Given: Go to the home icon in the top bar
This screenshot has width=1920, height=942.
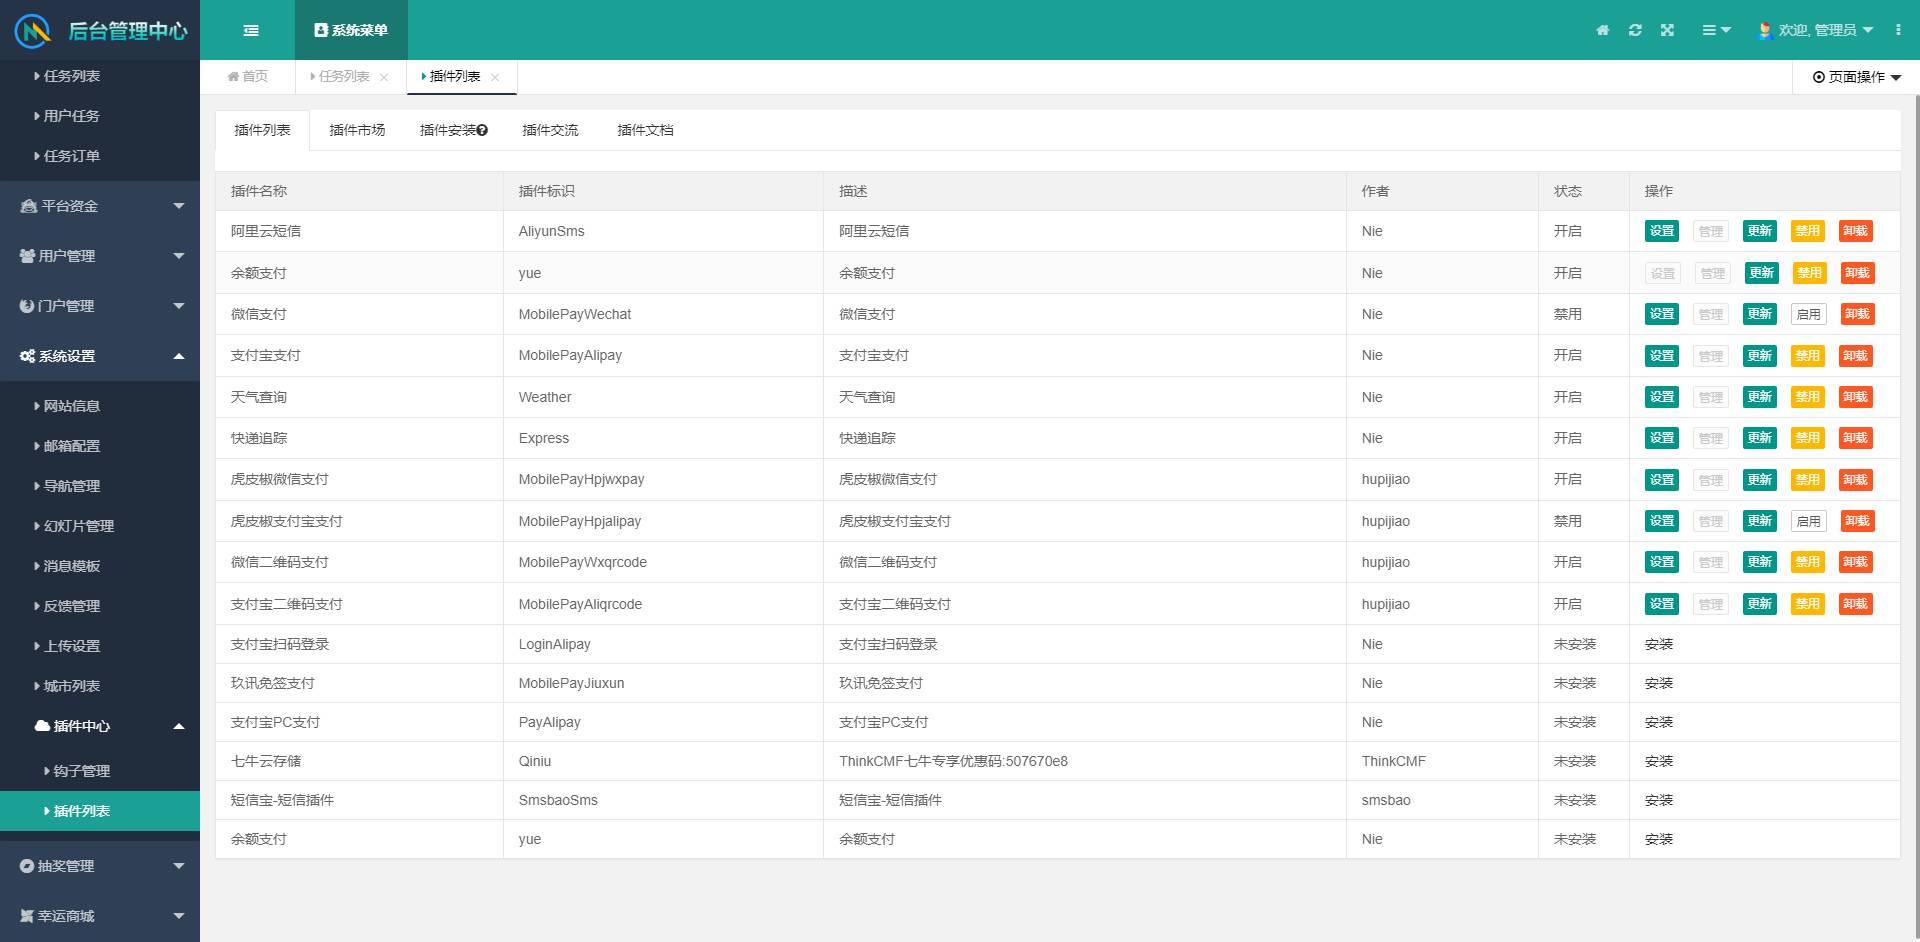Looking at the screenshot, I should (x=1602, y=30).
